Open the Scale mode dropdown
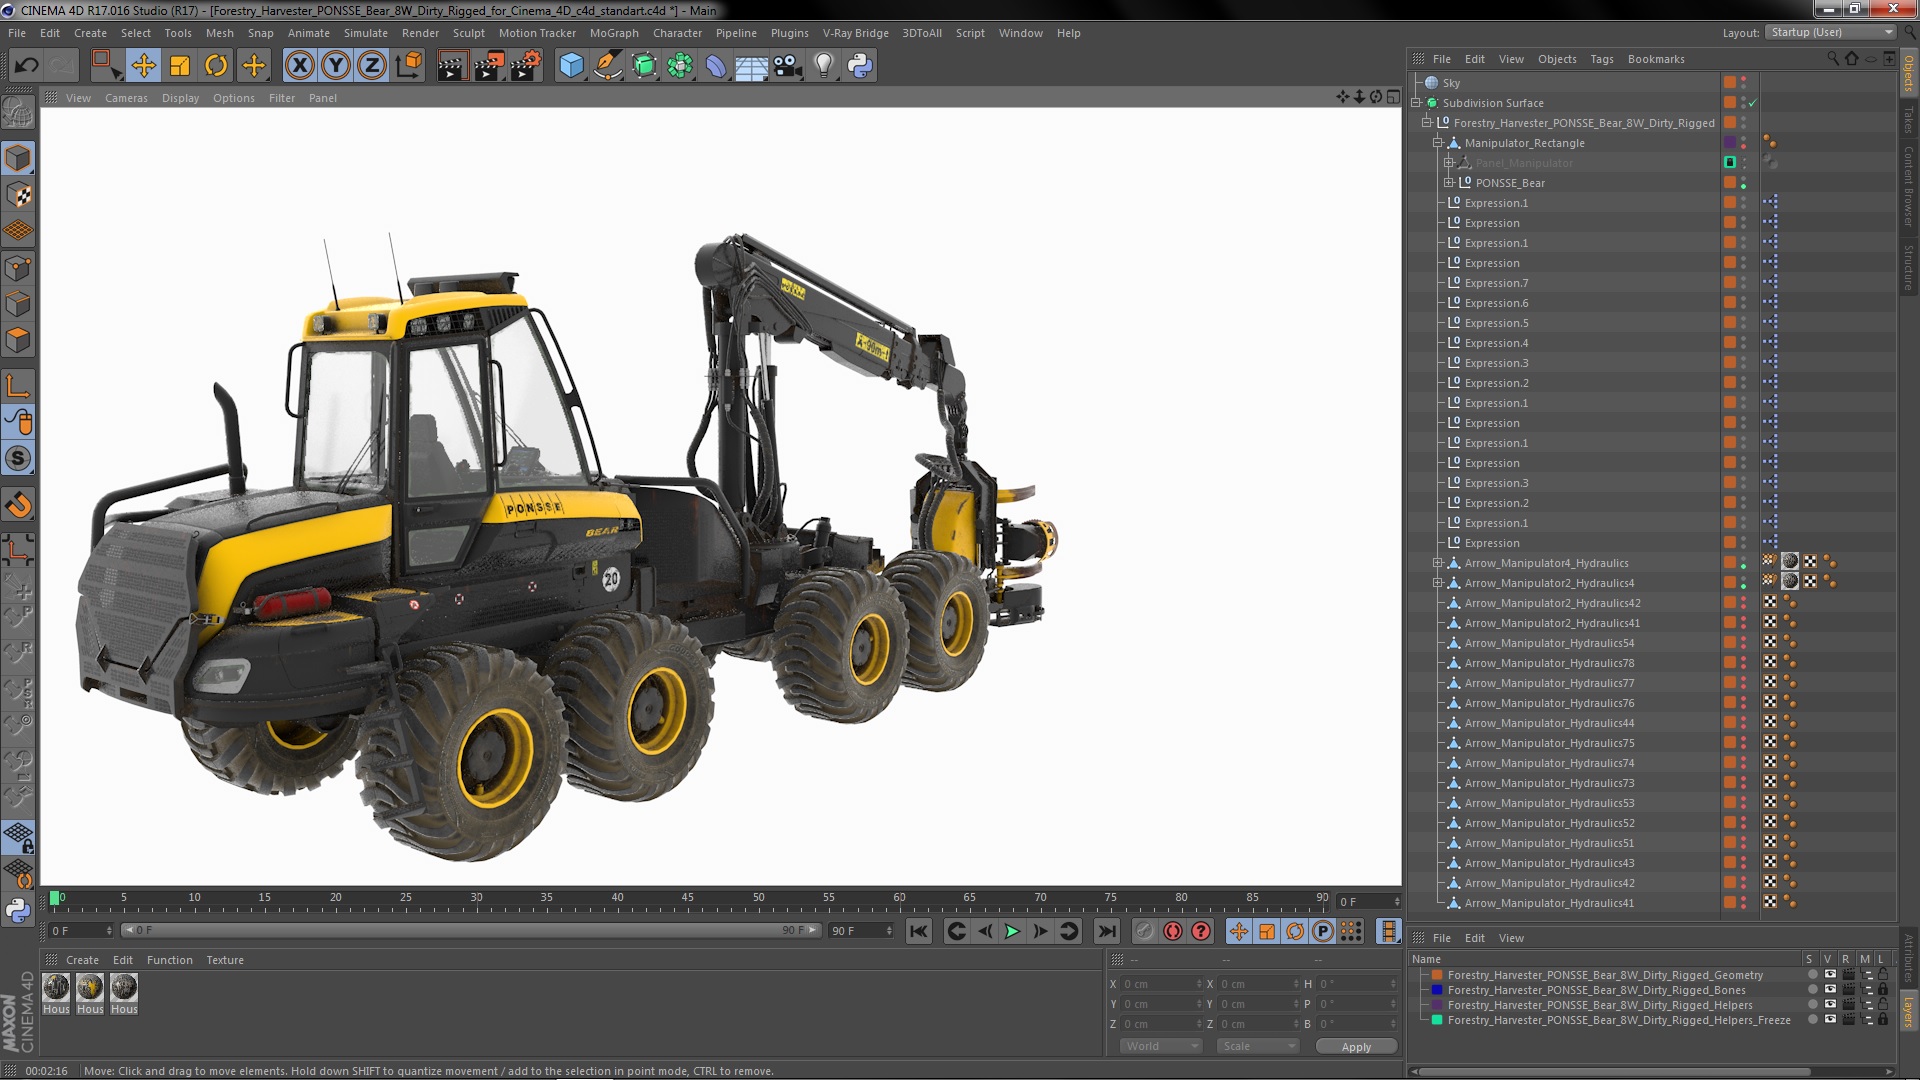Viewport: 1920px width, 1080px height. (x=1258, y=1046)
